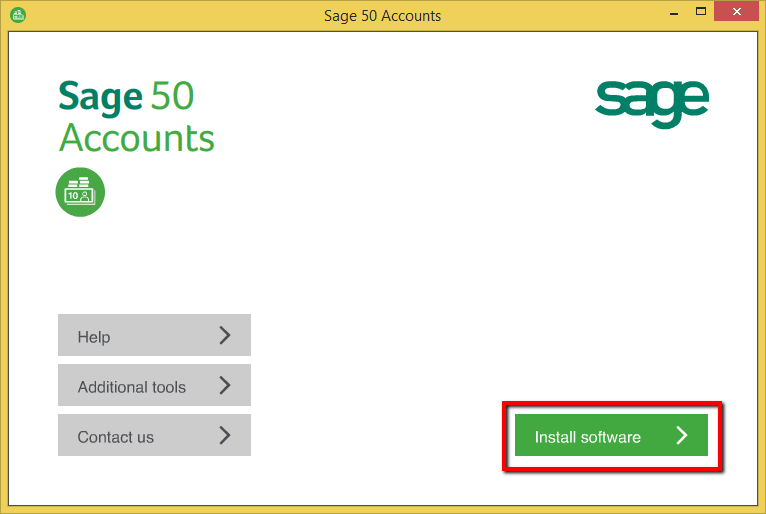Close the Sage 50 Accounts window
The width and height of the screenshot is (766, 514).
pos(737,11)
